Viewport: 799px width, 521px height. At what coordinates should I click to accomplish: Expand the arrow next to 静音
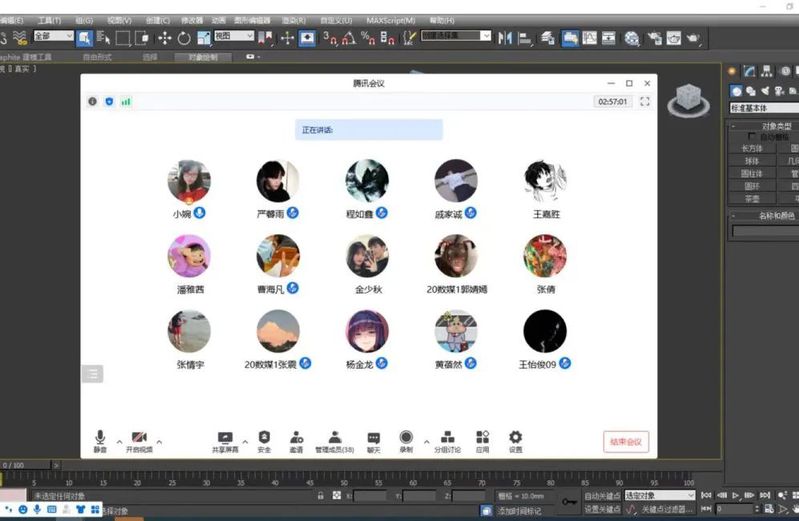tap(120, 441)
